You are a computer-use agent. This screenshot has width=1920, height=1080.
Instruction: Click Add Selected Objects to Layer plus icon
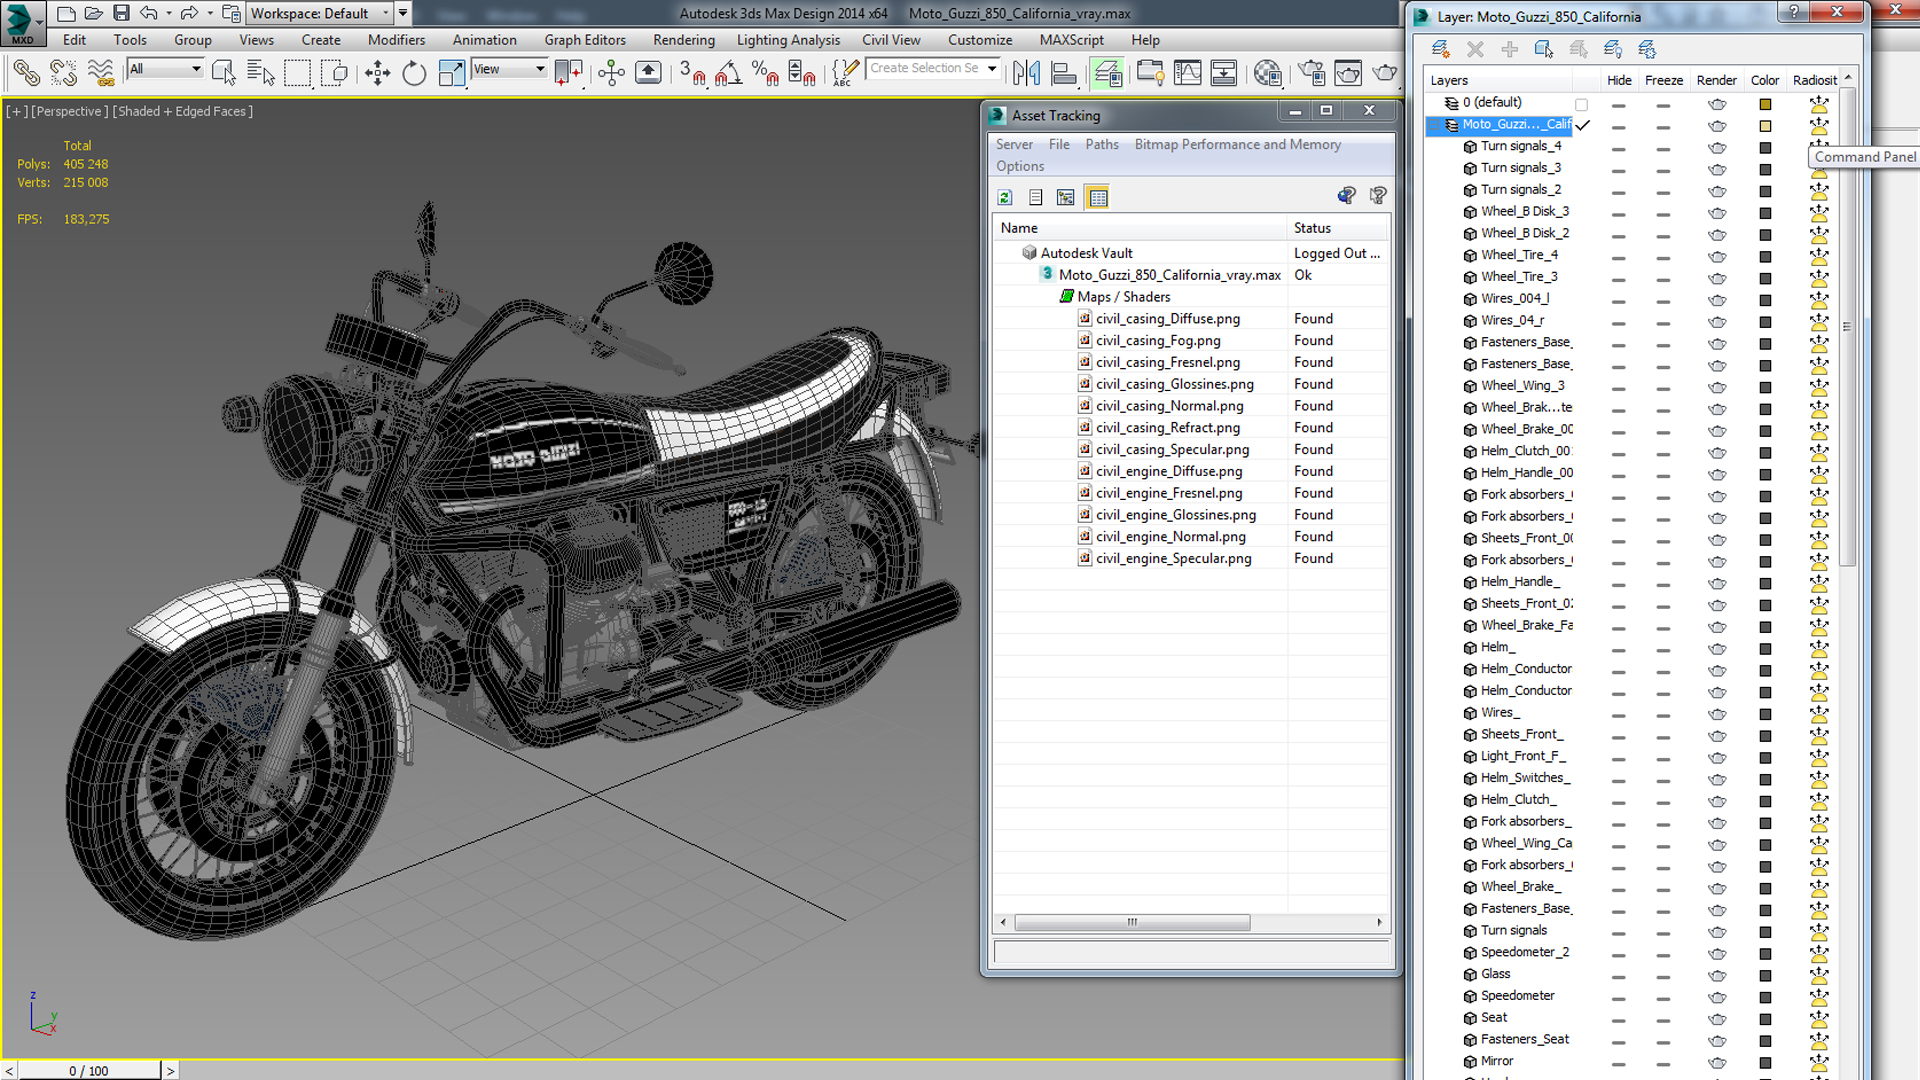(1509, 49)
